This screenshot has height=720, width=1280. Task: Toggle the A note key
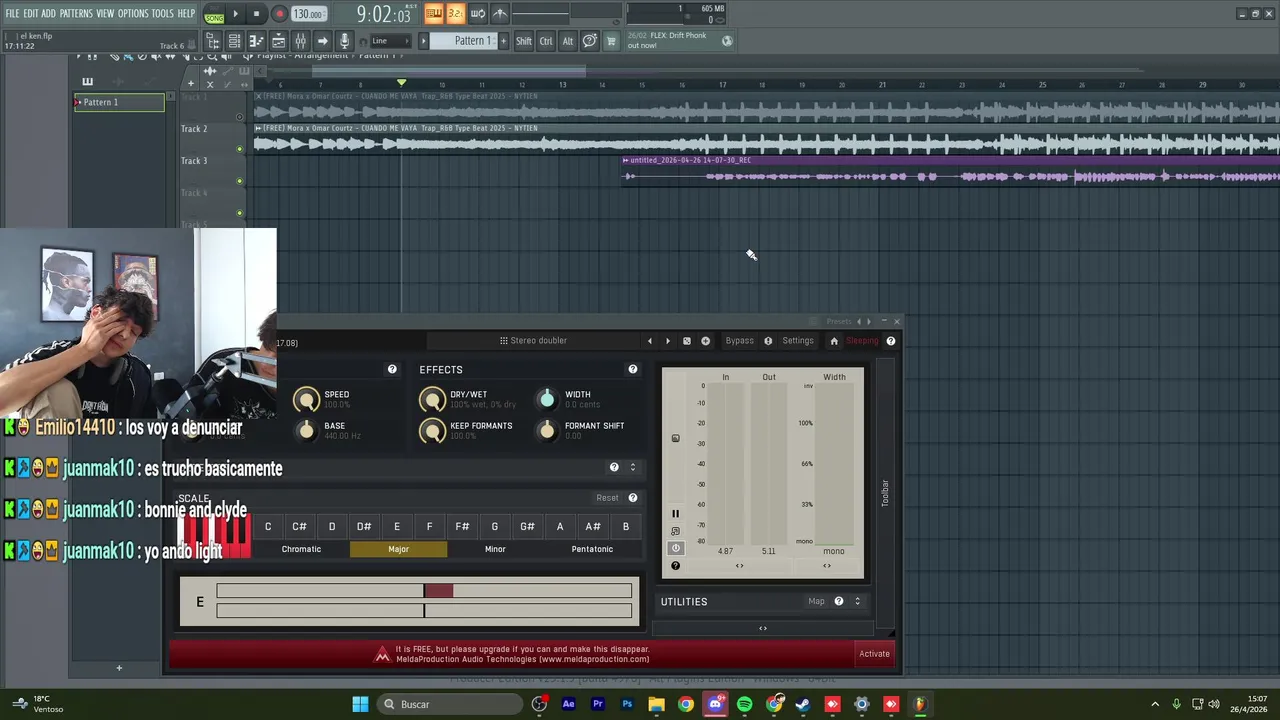click(x=560, y=526)
